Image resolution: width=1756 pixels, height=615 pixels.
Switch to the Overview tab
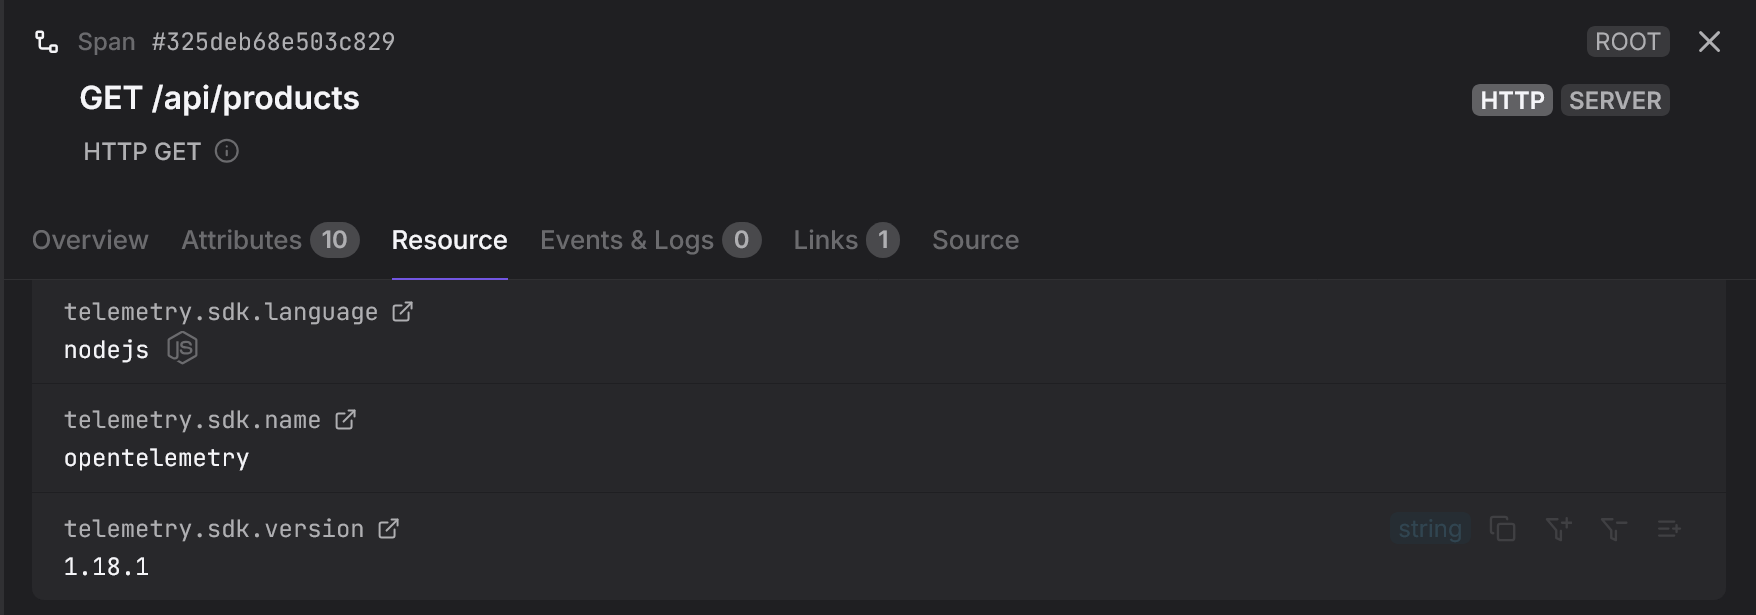(x=90, y=240)
